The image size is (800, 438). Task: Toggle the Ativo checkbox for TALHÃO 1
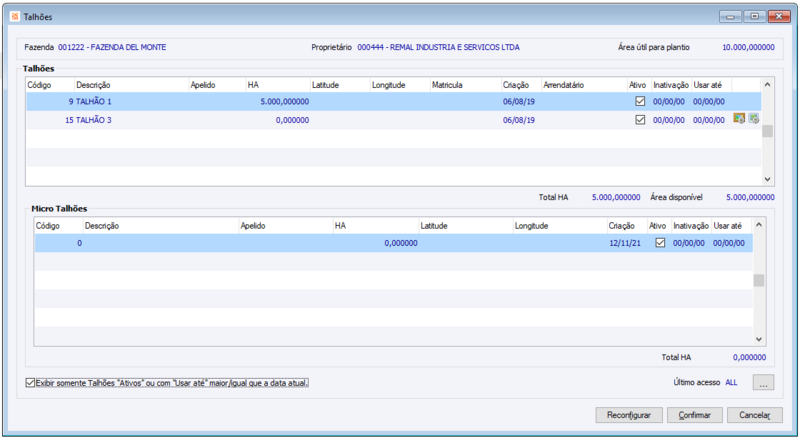(x=640, y=101)
